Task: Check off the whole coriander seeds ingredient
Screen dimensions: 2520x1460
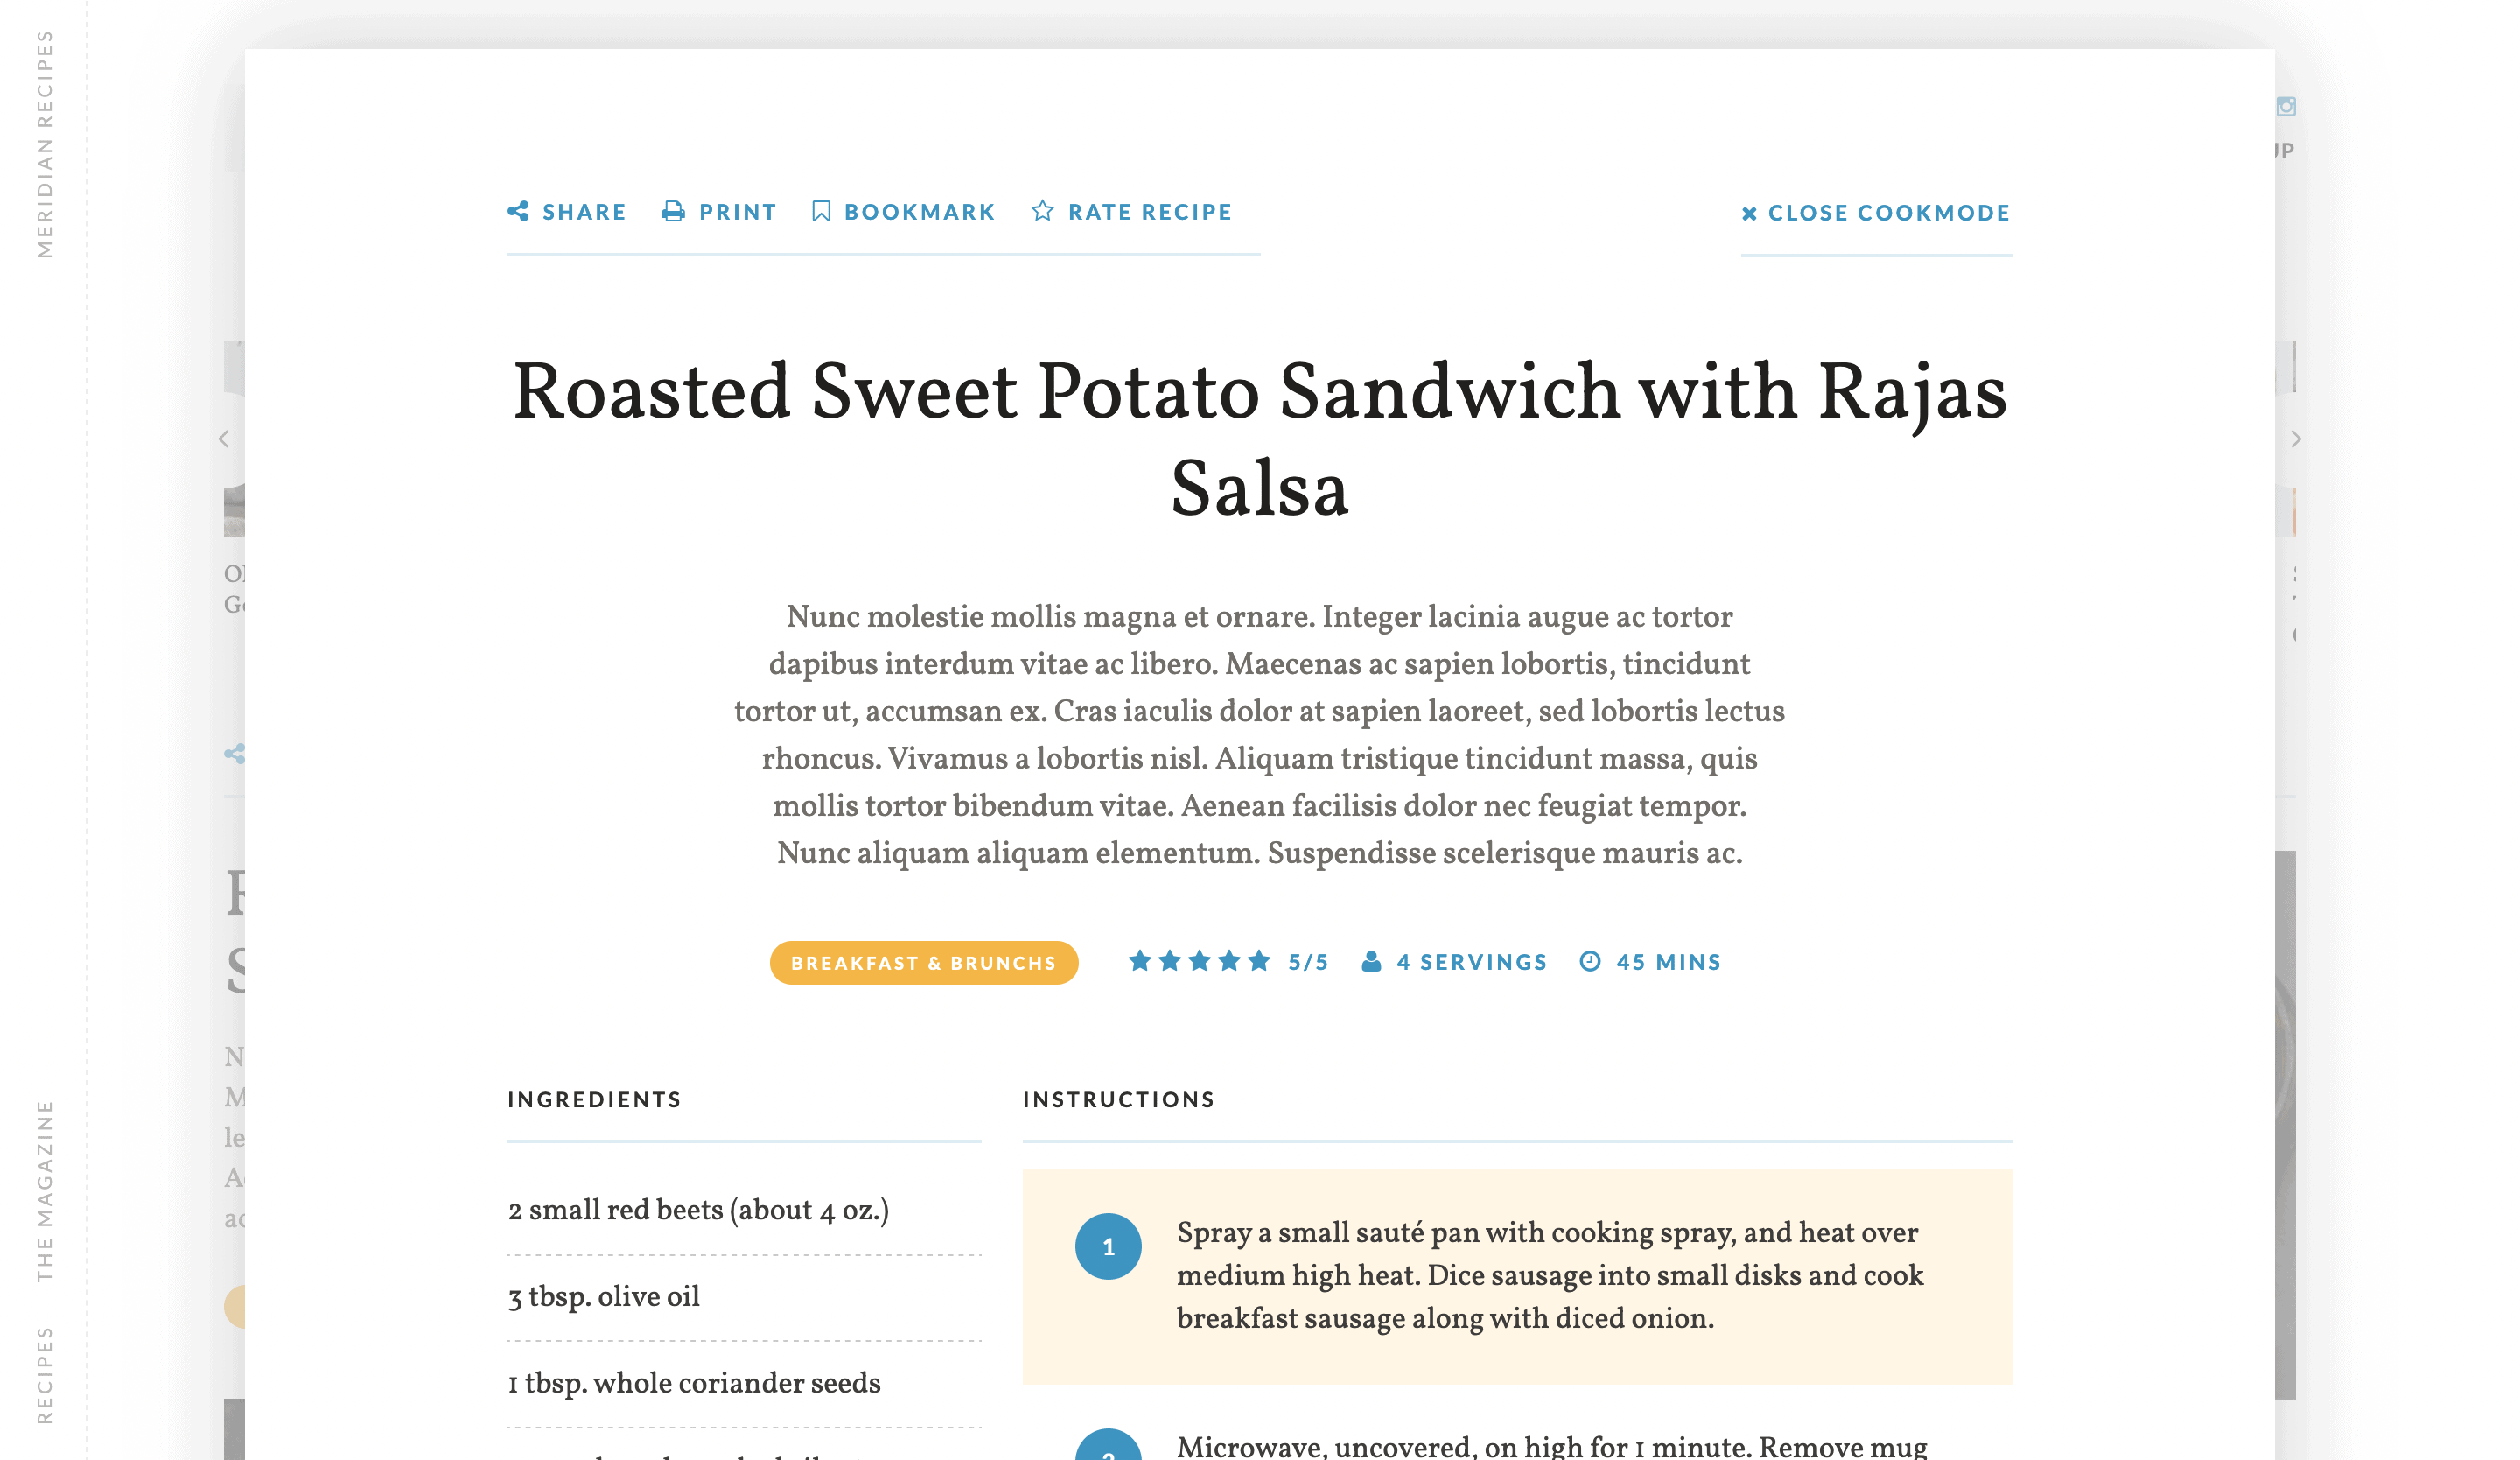Action: (x=743, y=1383)
